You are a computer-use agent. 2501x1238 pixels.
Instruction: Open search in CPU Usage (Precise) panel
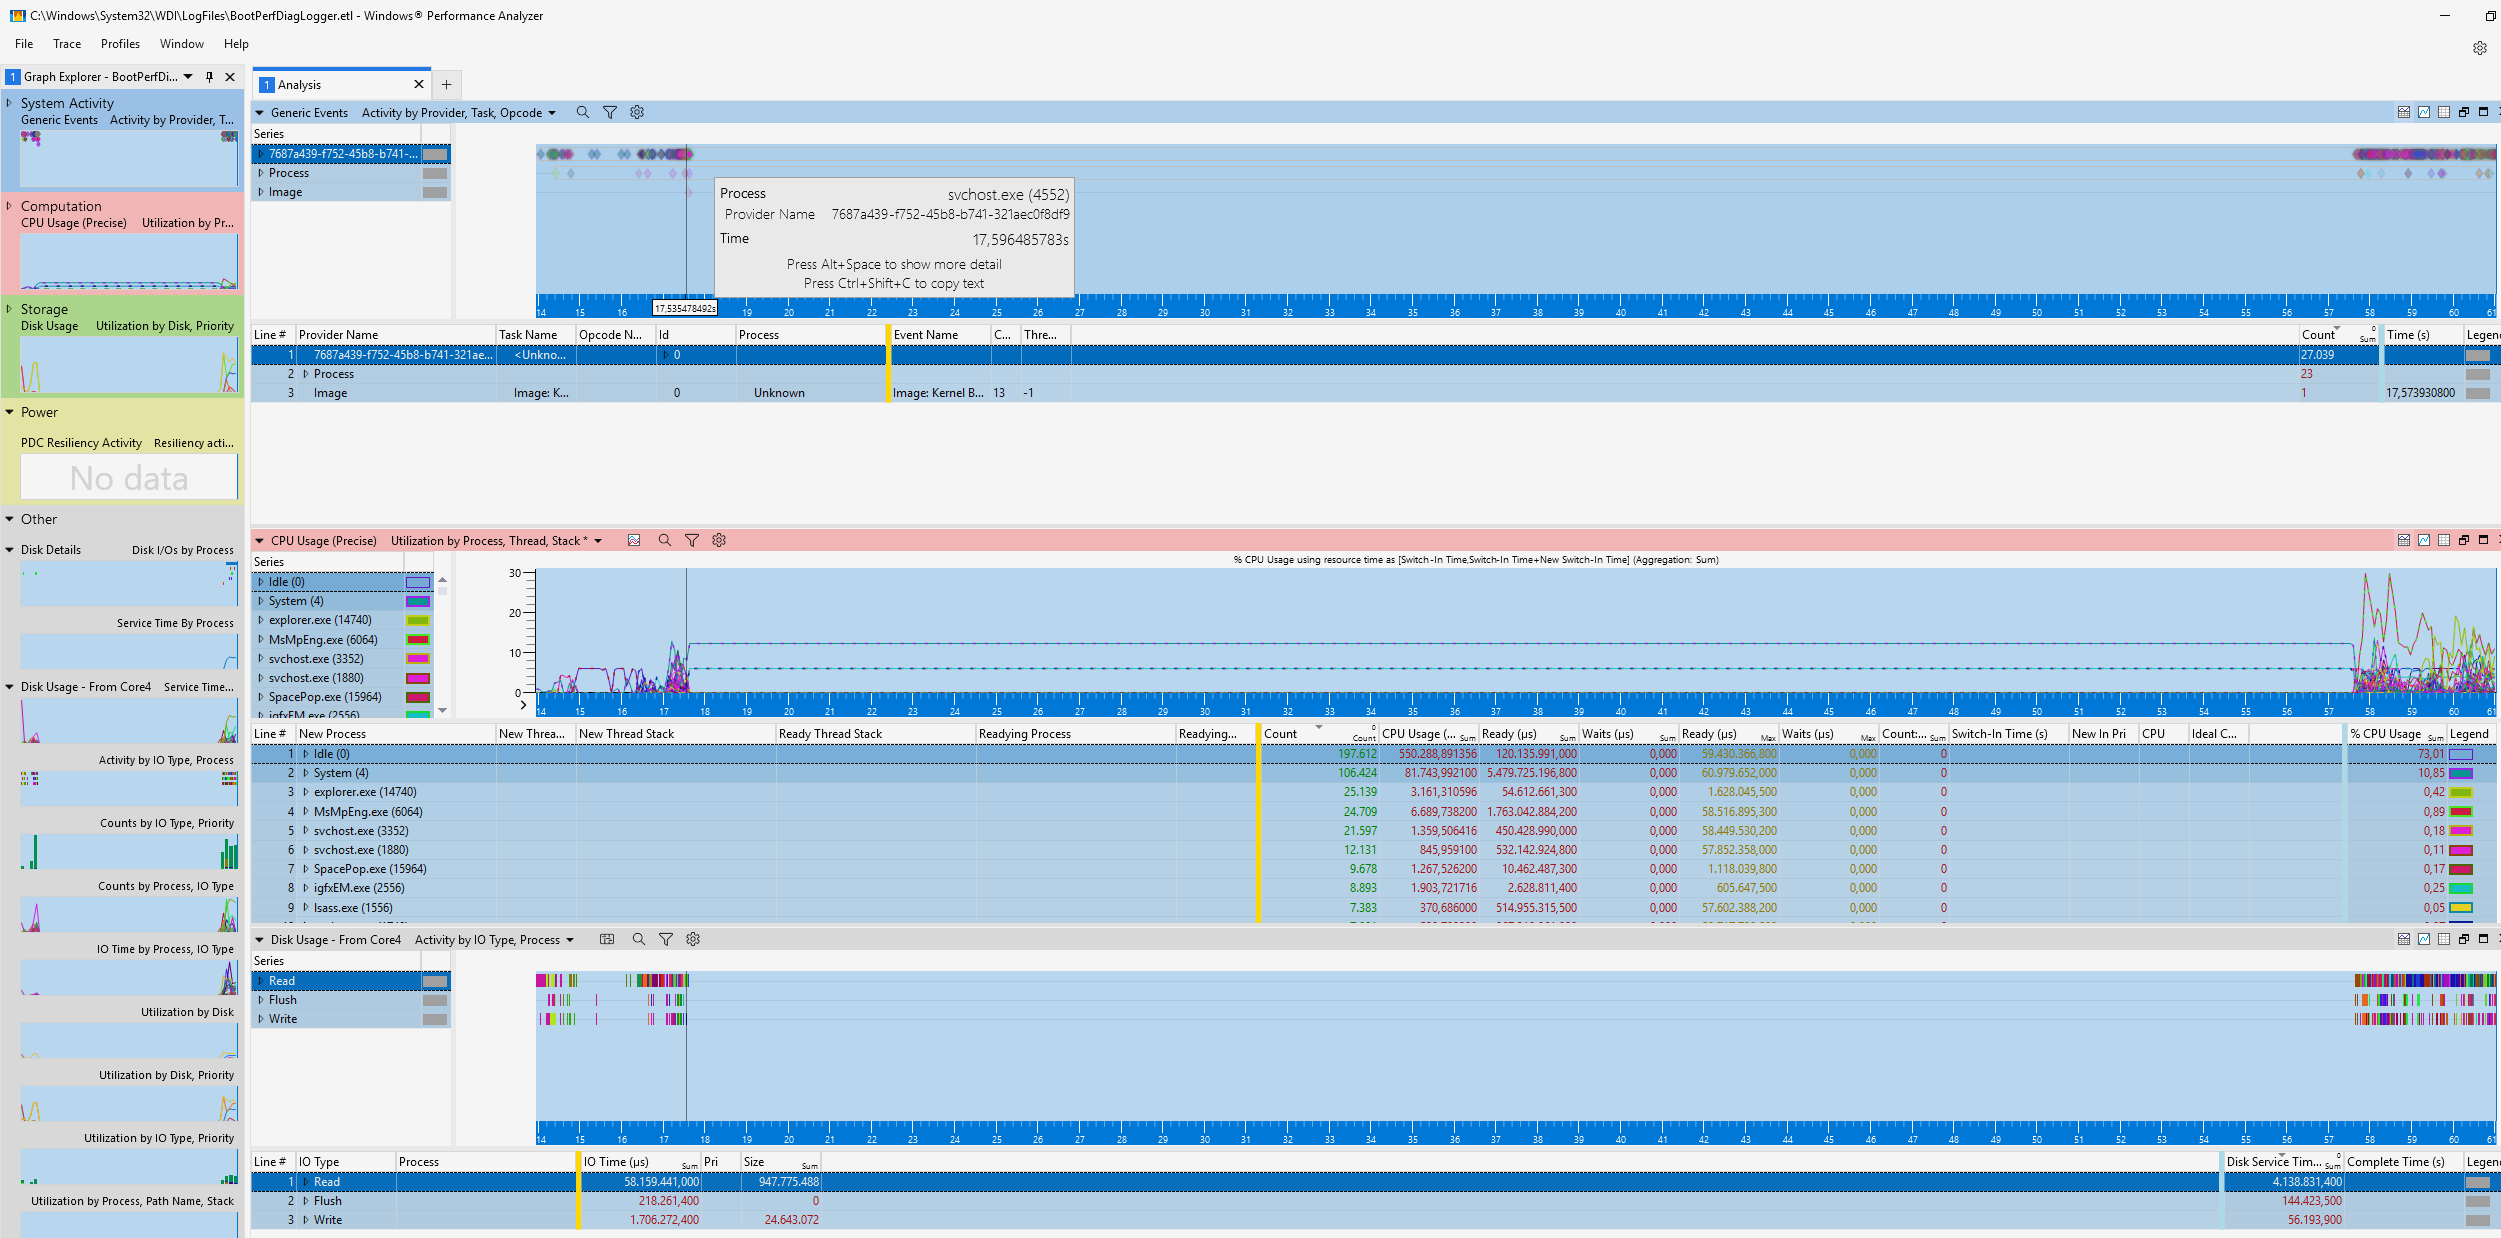click(664, 541)
